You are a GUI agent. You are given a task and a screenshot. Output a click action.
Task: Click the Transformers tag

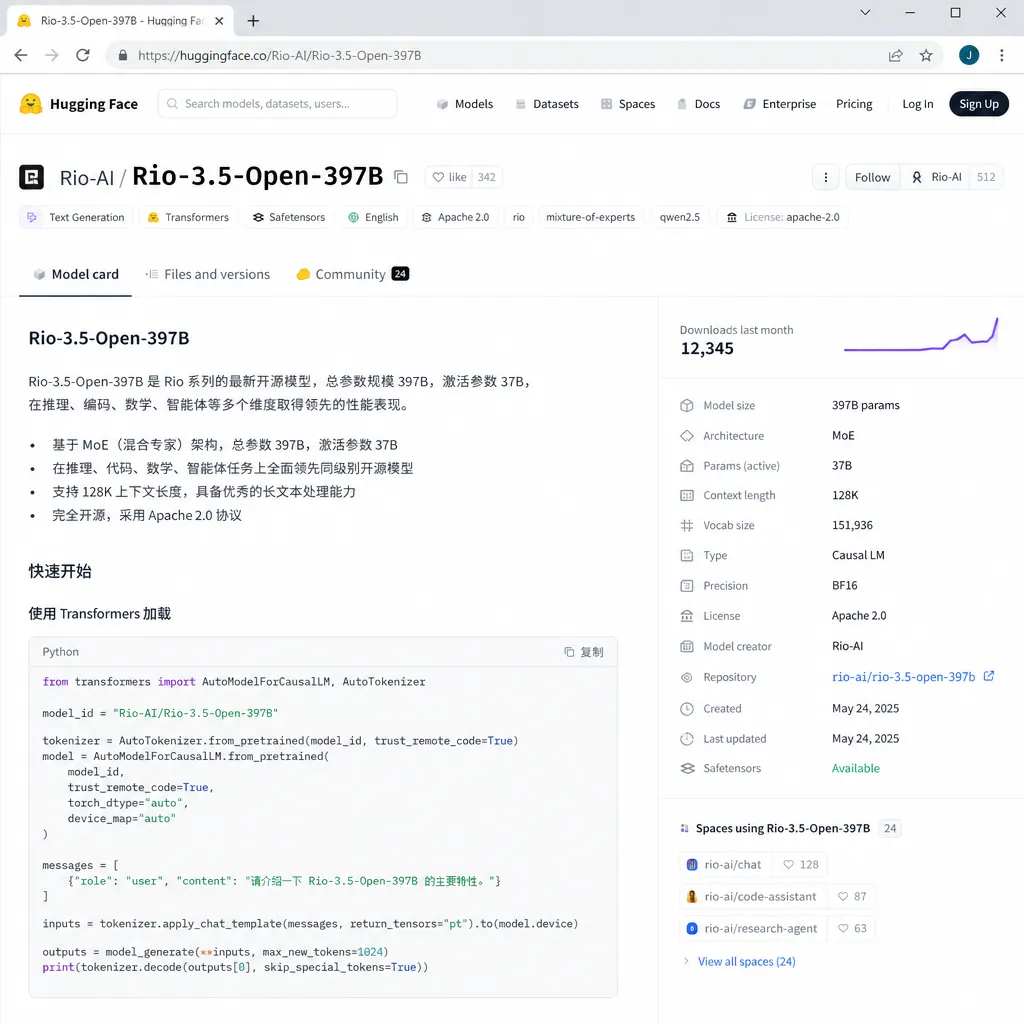[x=188, y=217]
